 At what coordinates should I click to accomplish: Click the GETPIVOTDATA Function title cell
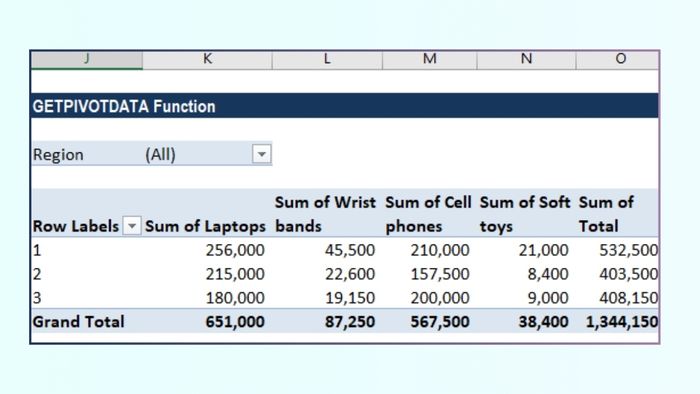coord(345,106)
